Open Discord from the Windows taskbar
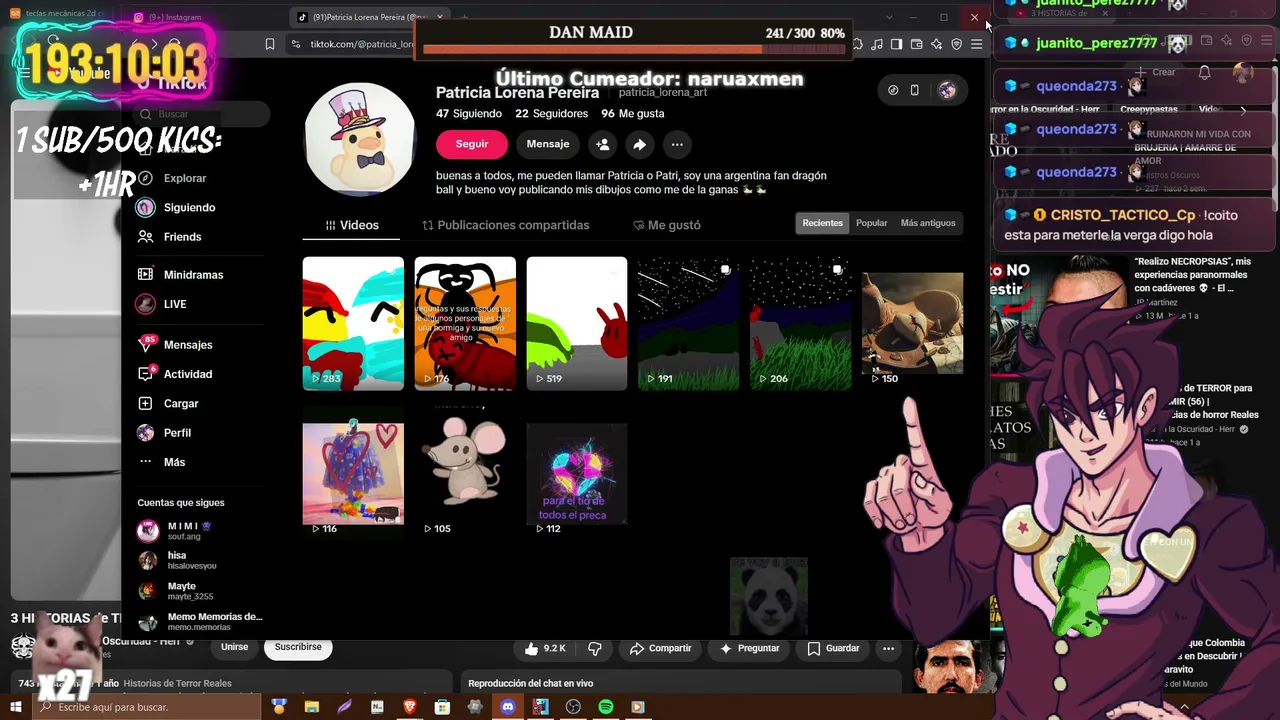 point(507,707)
